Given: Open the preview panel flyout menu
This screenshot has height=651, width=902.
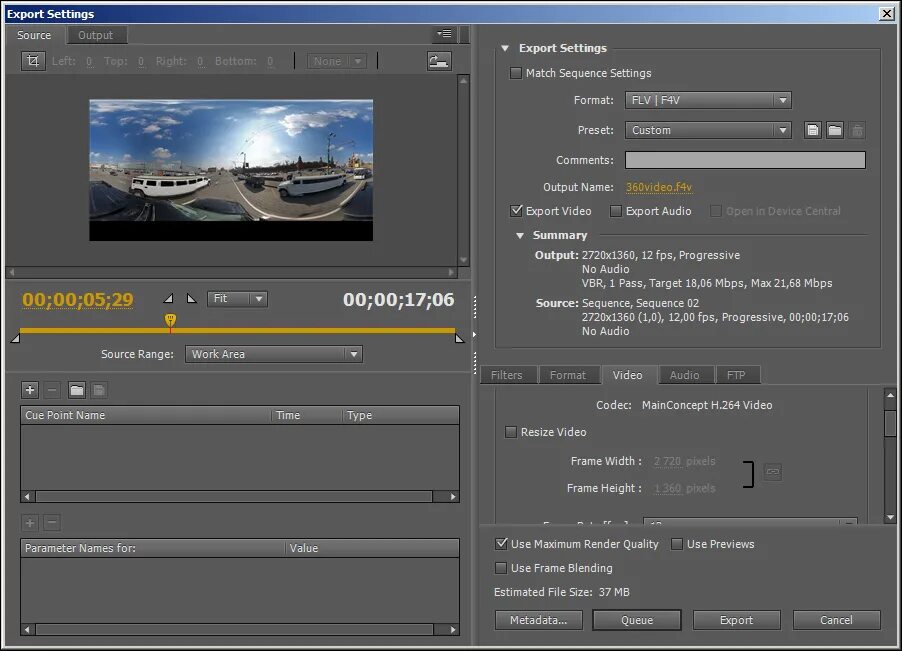Looking at the screenshot, I should tap(444, 35).
